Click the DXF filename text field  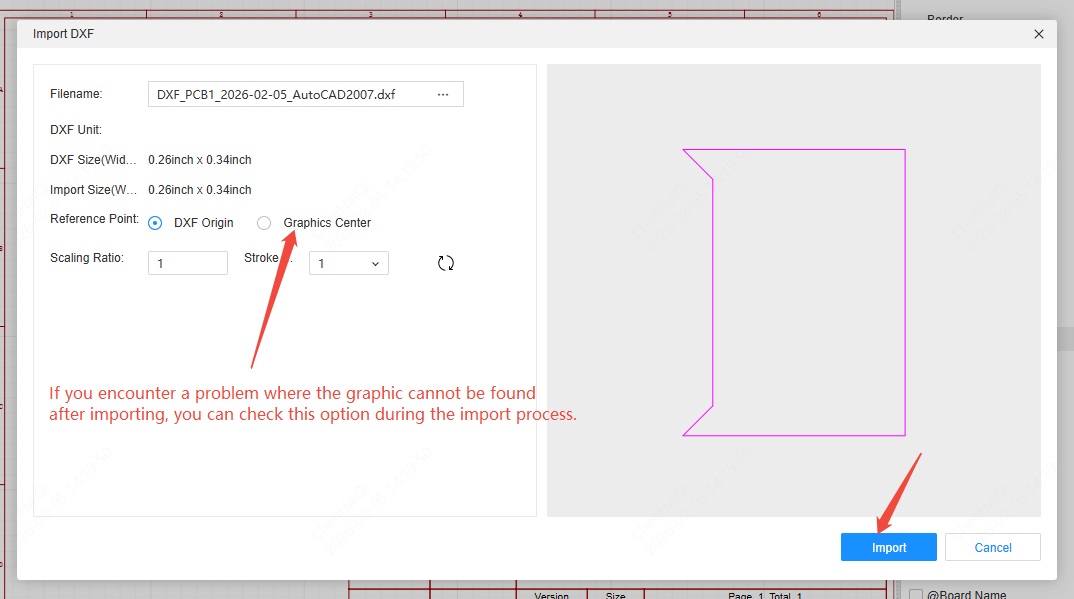pyautogui.click(x=290, y=95)
